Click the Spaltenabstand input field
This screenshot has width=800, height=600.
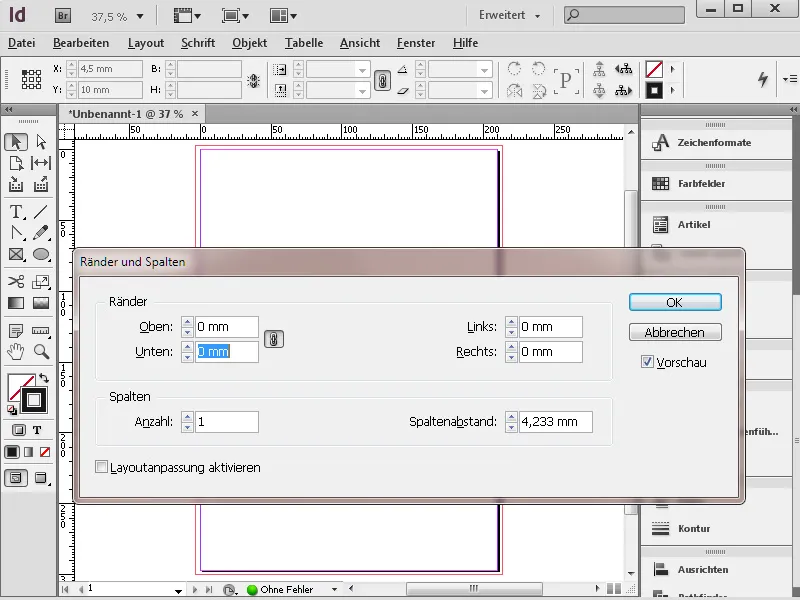coord(556,422)
